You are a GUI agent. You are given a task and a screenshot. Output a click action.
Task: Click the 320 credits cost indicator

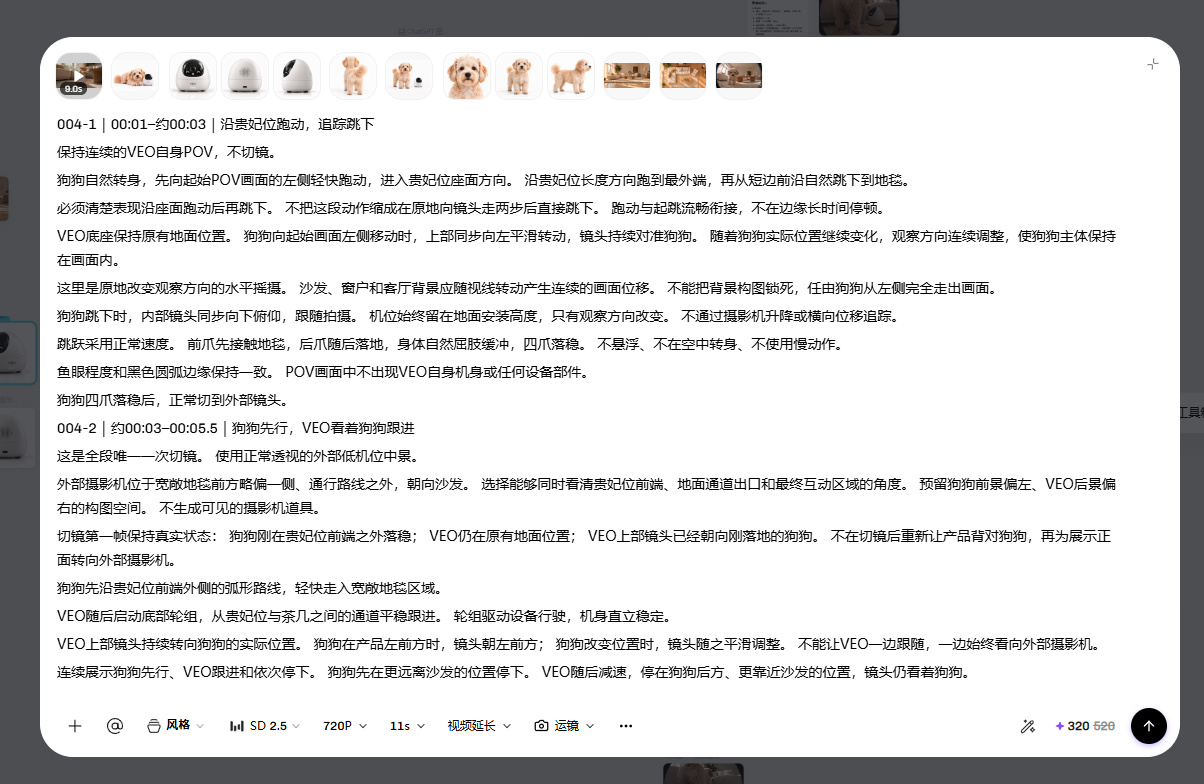tap(1084, 726)
